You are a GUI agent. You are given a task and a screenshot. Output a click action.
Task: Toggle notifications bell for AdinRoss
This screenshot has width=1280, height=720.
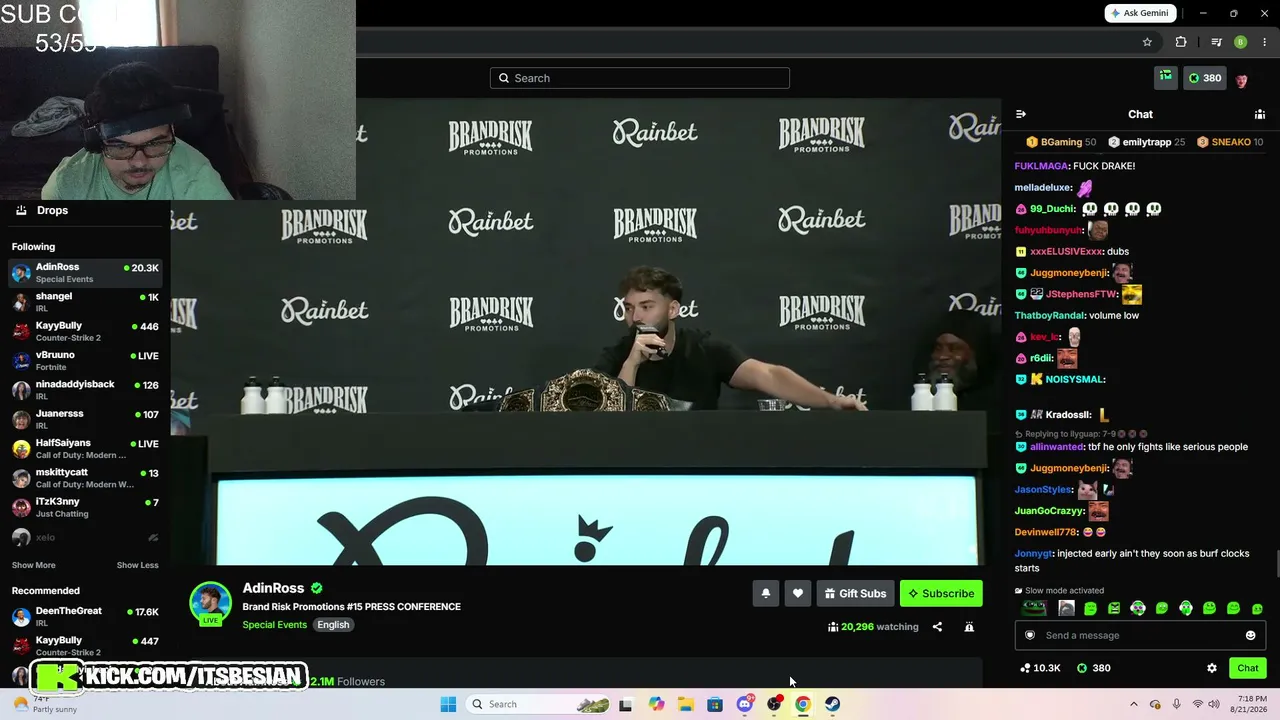[x=765, y=593]
